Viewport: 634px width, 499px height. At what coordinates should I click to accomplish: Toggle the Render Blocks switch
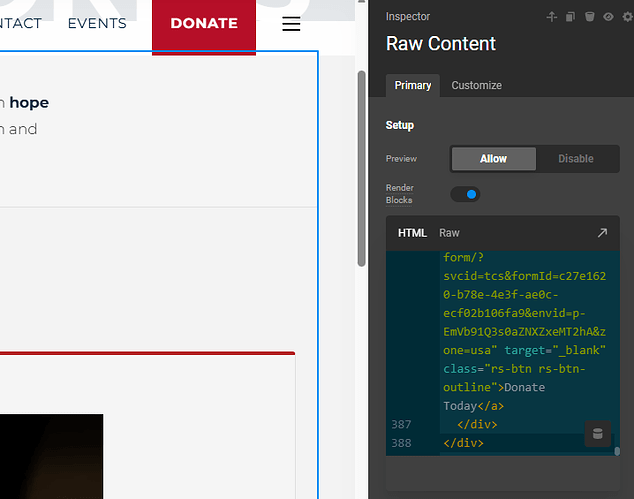465,194
